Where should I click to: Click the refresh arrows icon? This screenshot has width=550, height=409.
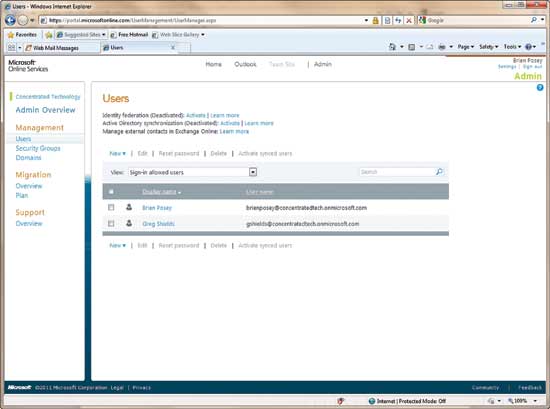point(398,20)
